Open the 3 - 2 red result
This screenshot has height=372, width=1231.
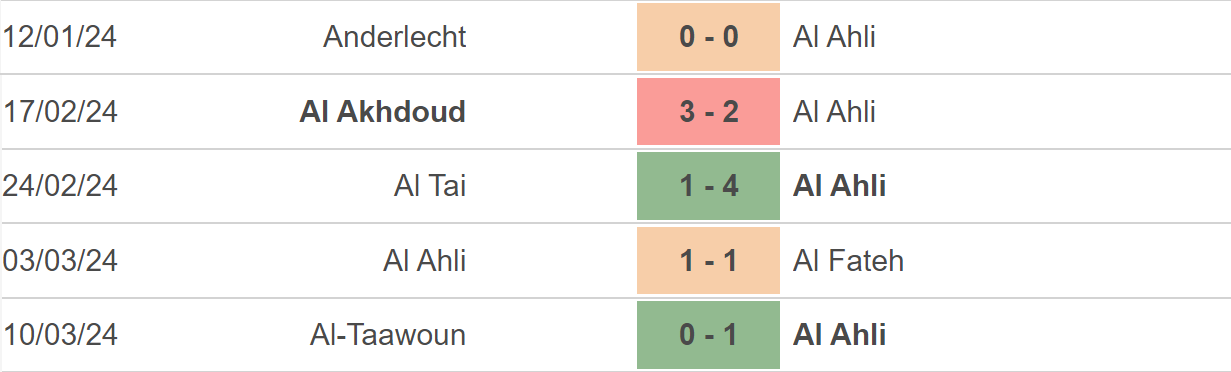pyautogui.click(x=708, y=111)
